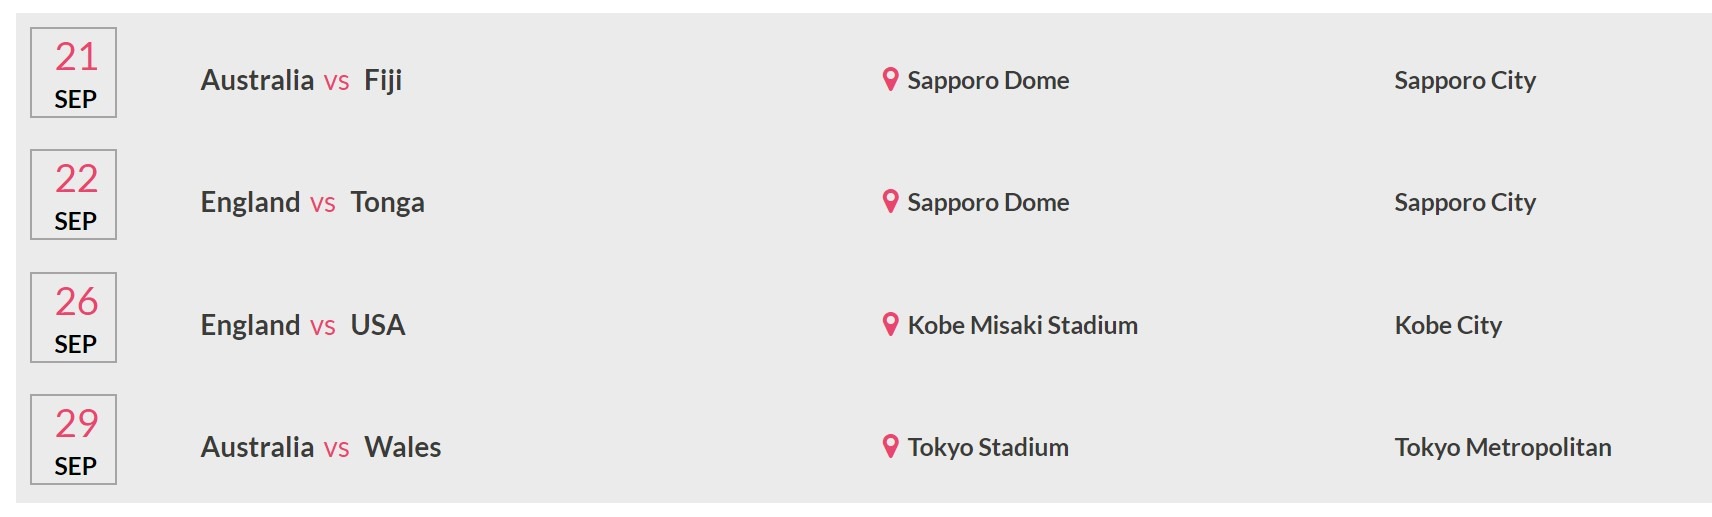Click Sapporo Dome venue for 21 SEP

[x=988, y=81]
